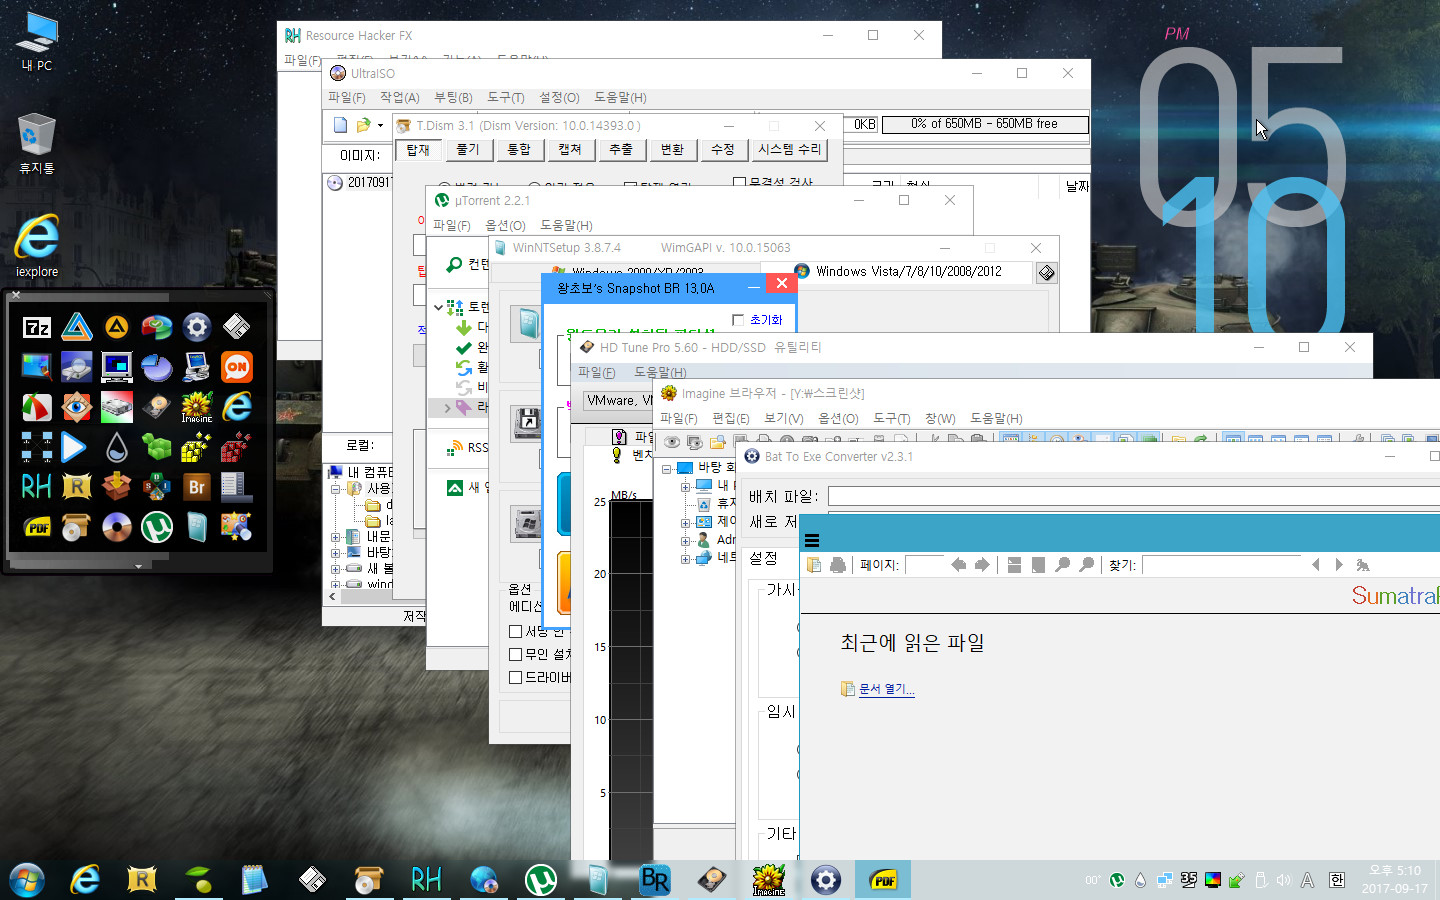
Task: Switch to 시스템 수리 tab in T.Dism
Action: coord(789,149)
